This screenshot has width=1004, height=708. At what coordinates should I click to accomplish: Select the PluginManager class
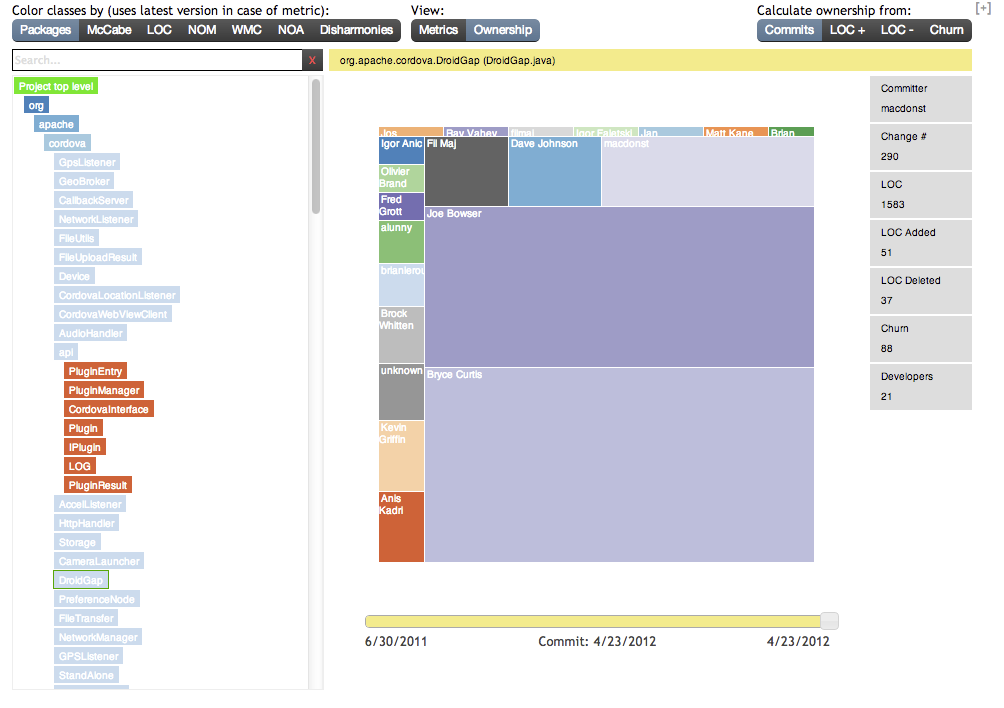point(104,390)
